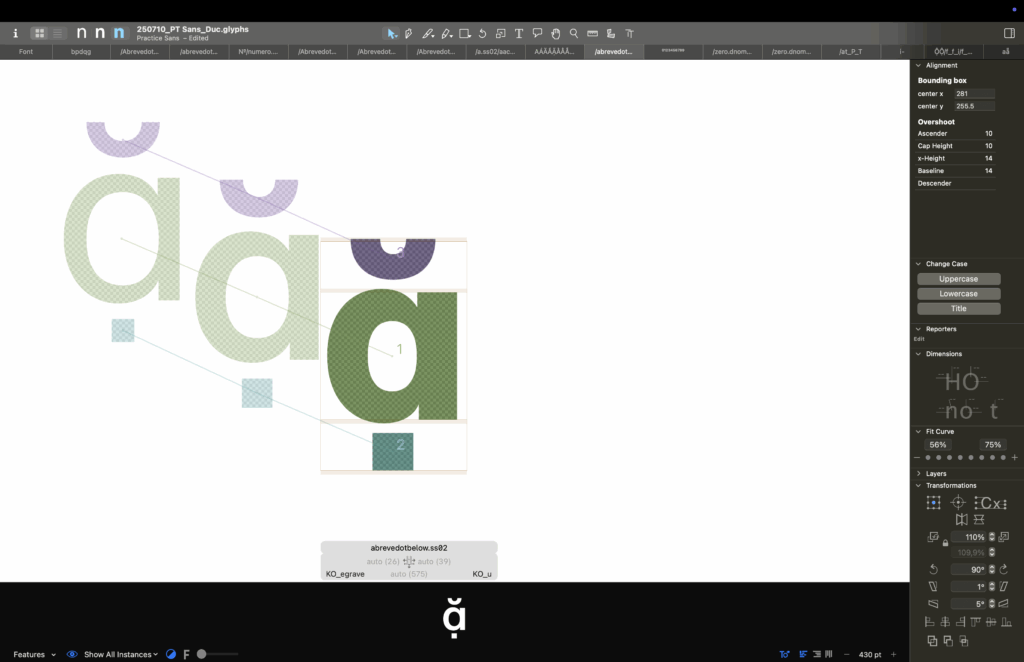Select the highlighted blue n master
1024x662 pixels.
click(119, 33)
